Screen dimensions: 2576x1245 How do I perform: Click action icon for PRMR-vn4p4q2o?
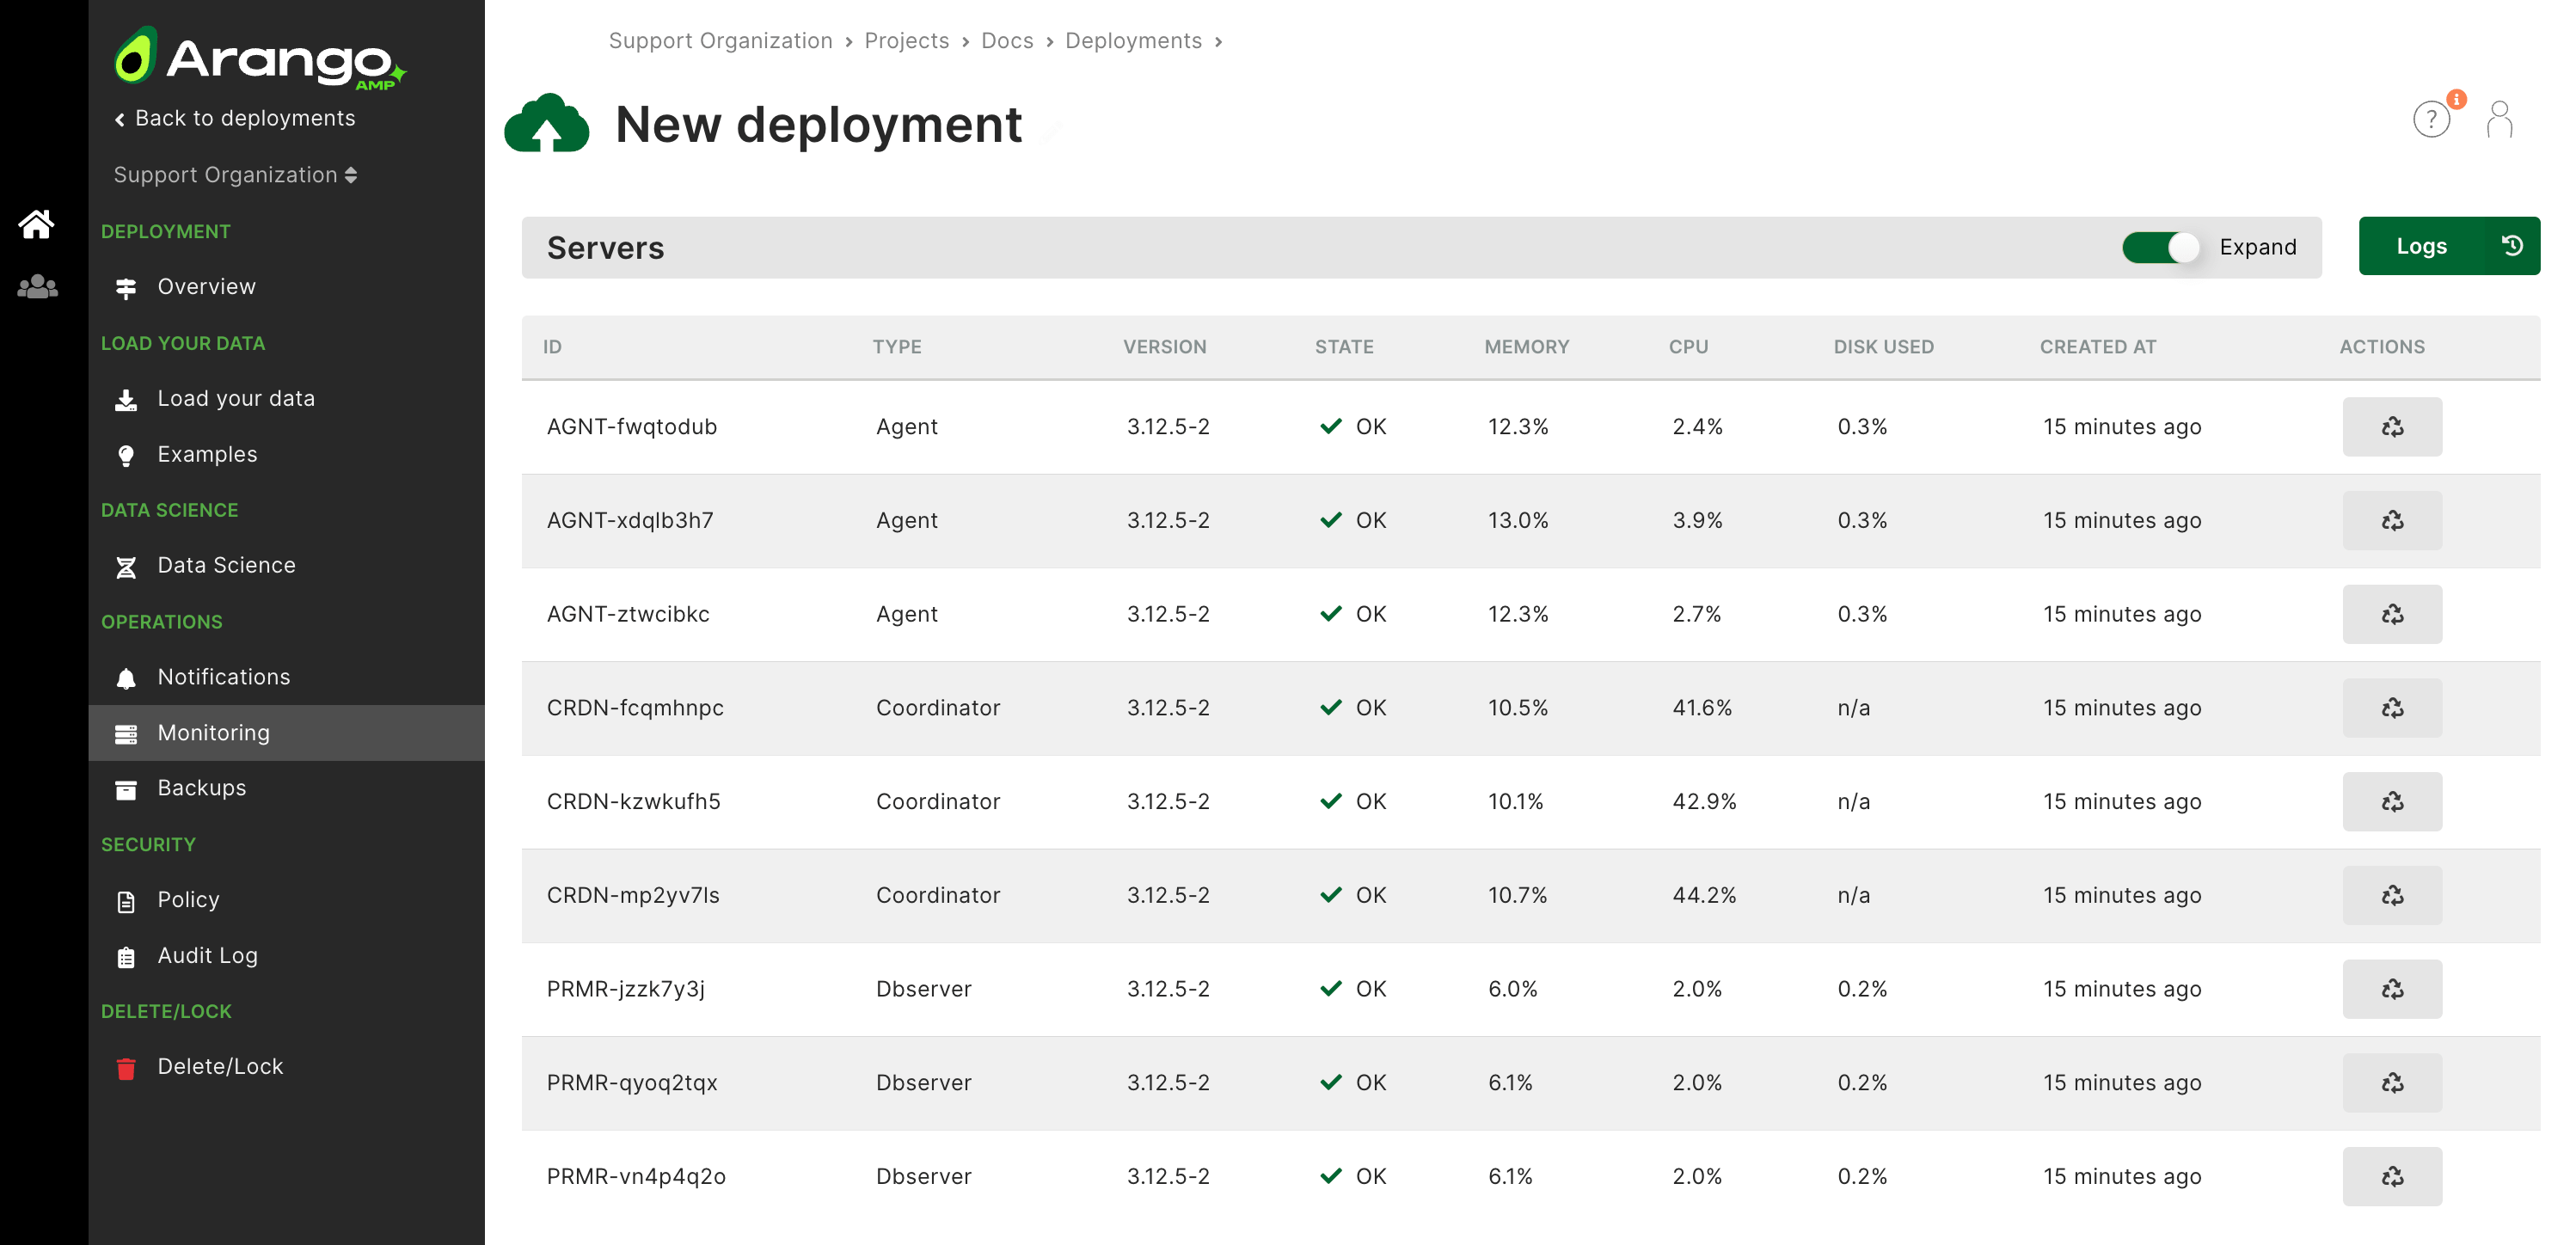pyautogui.click(x=2392, y=1177)
